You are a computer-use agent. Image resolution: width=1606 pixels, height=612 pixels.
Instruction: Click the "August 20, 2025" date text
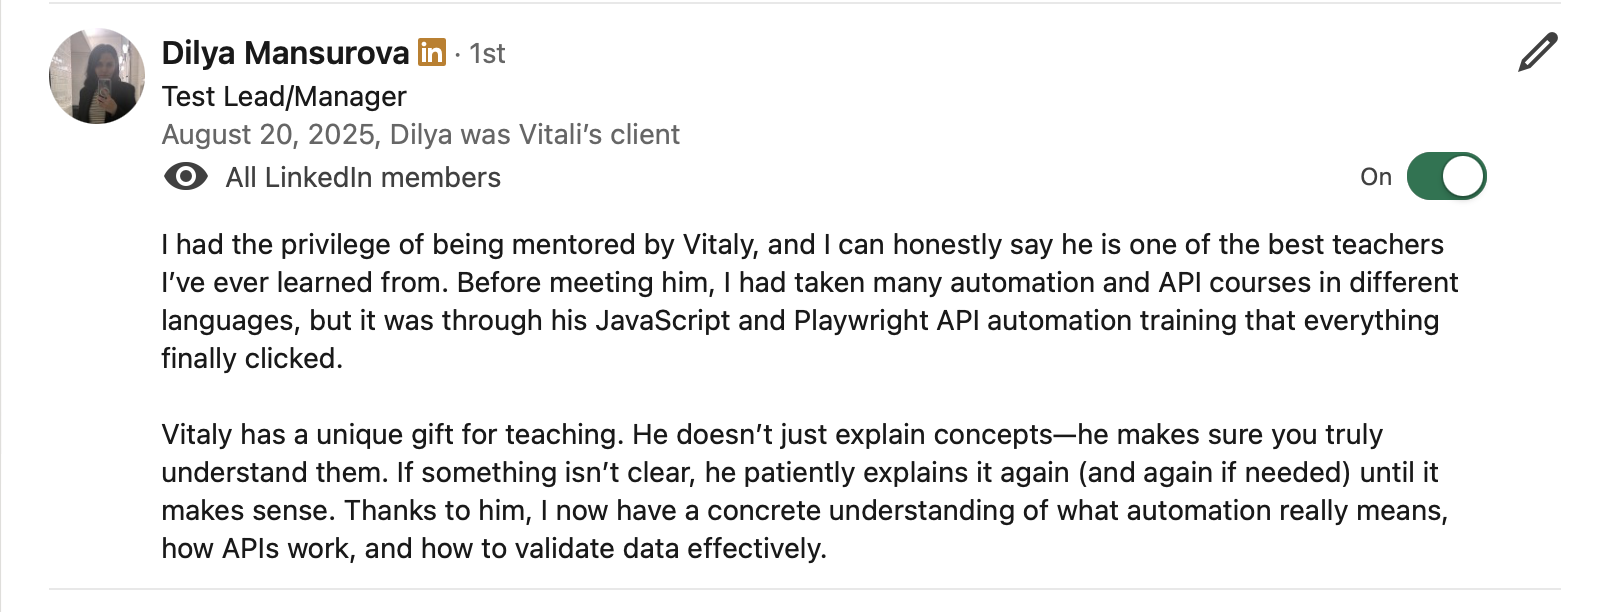click(269, 135)
